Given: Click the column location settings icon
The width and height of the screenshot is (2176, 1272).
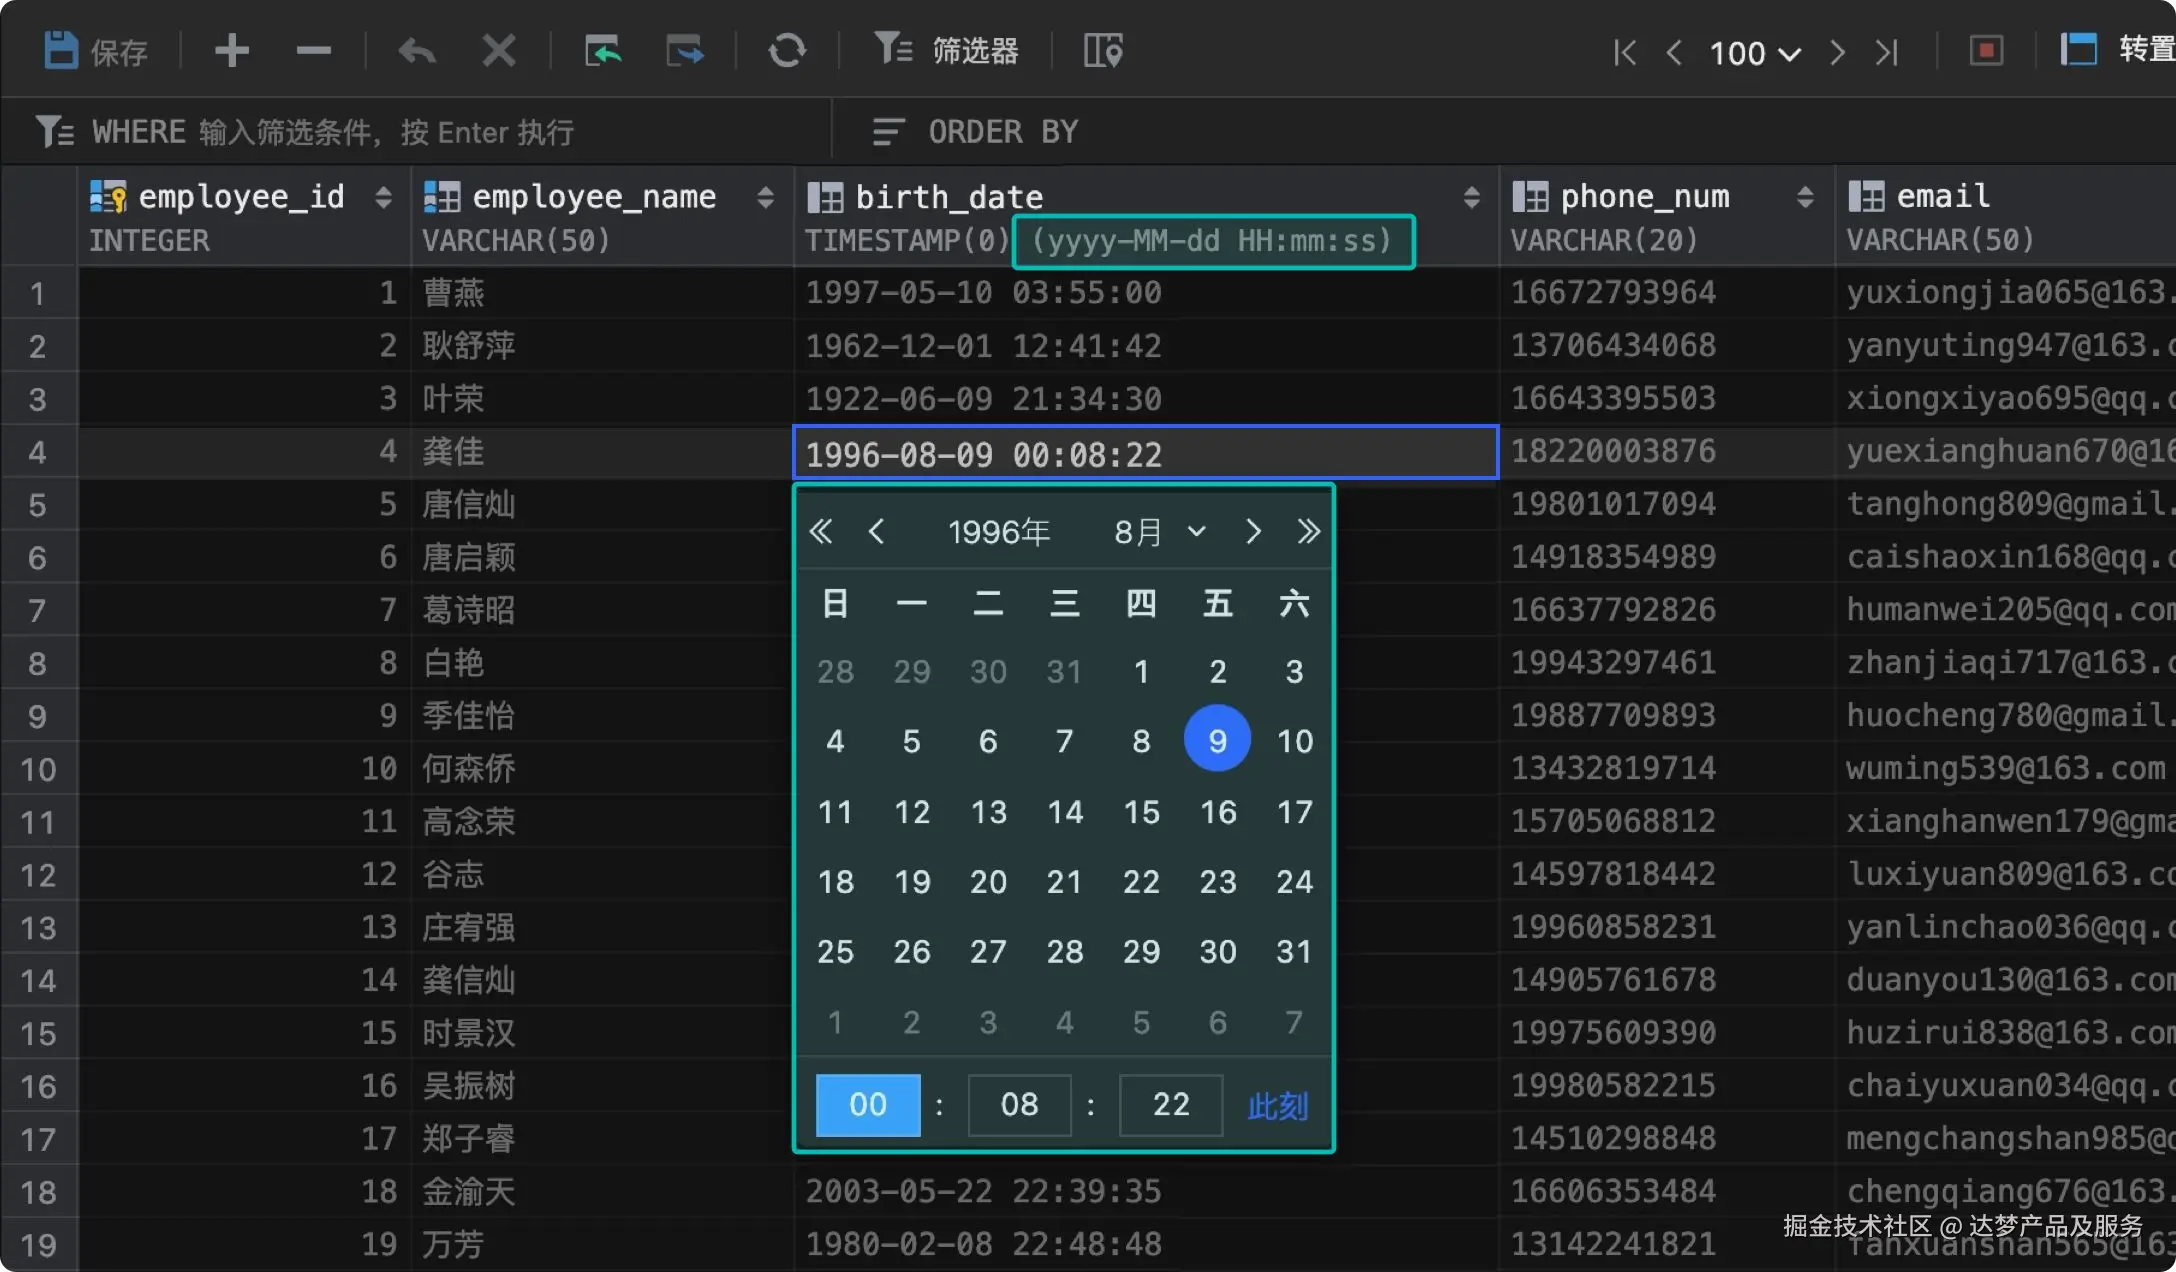Looking at the screenshot, I should click(x=1103, y=50).
